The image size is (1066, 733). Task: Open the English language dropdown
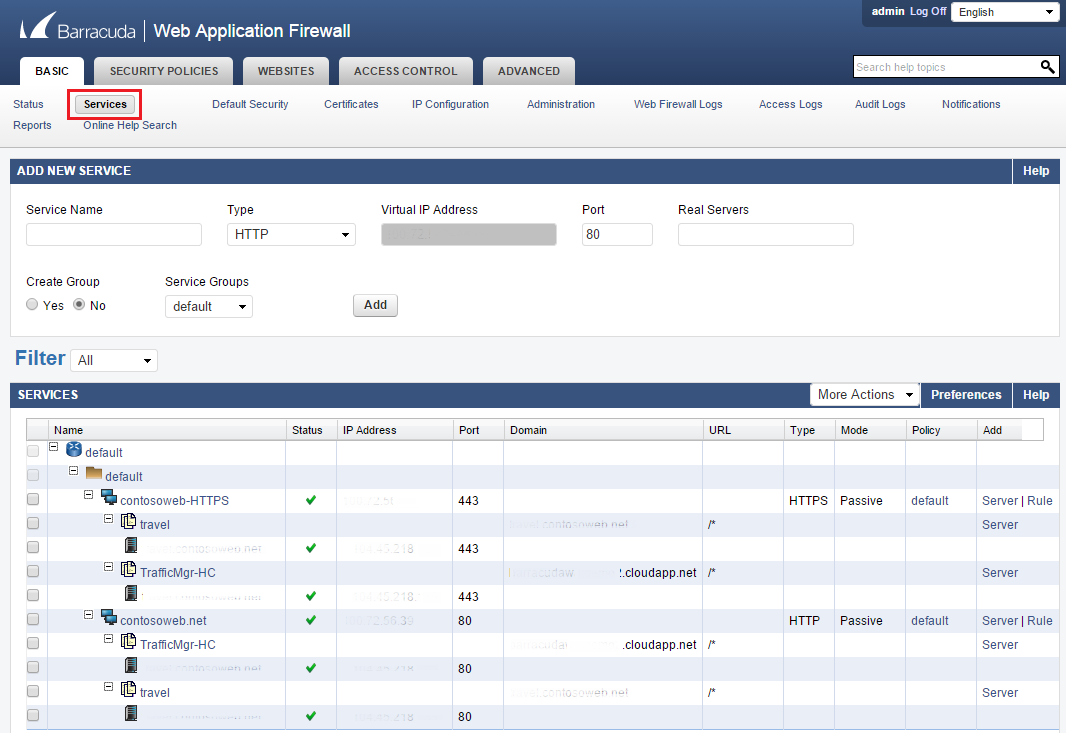click(1005, 12)
